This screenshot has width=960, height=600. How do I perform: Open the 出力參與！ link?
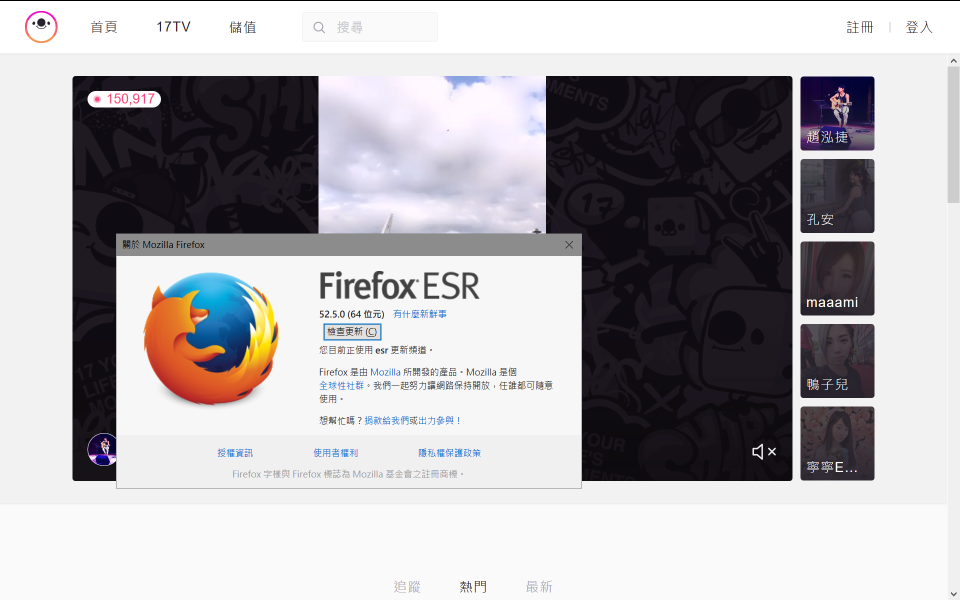click(x=440, y=421)
